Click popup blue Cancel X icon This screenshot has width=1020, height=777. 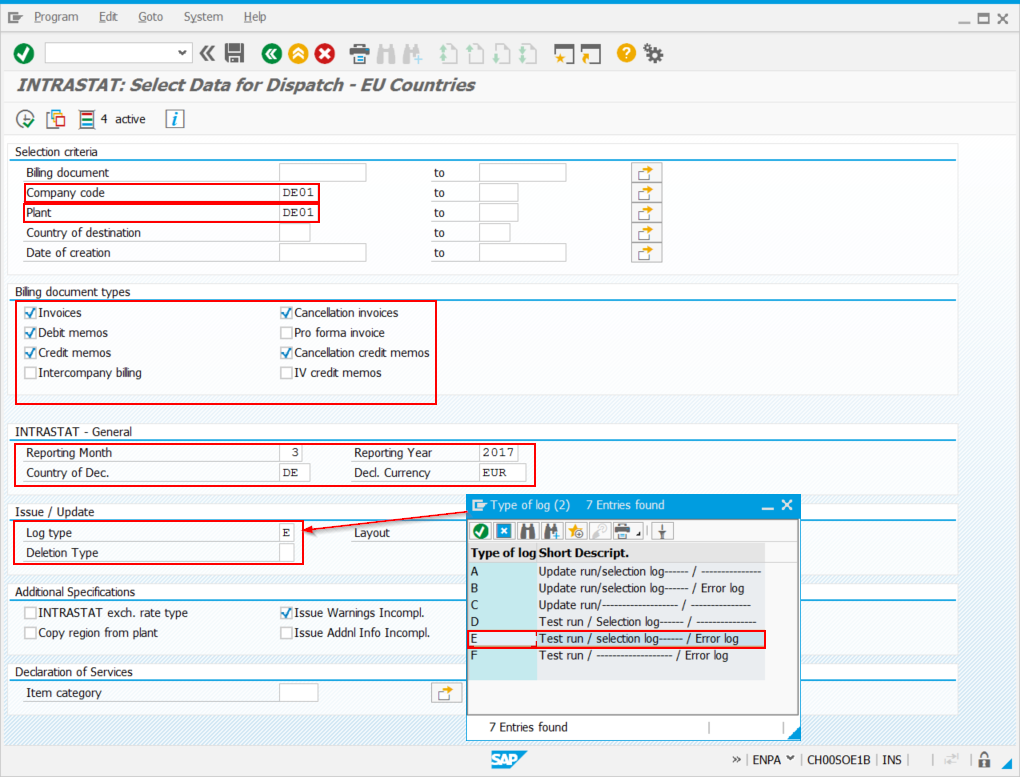504,531
